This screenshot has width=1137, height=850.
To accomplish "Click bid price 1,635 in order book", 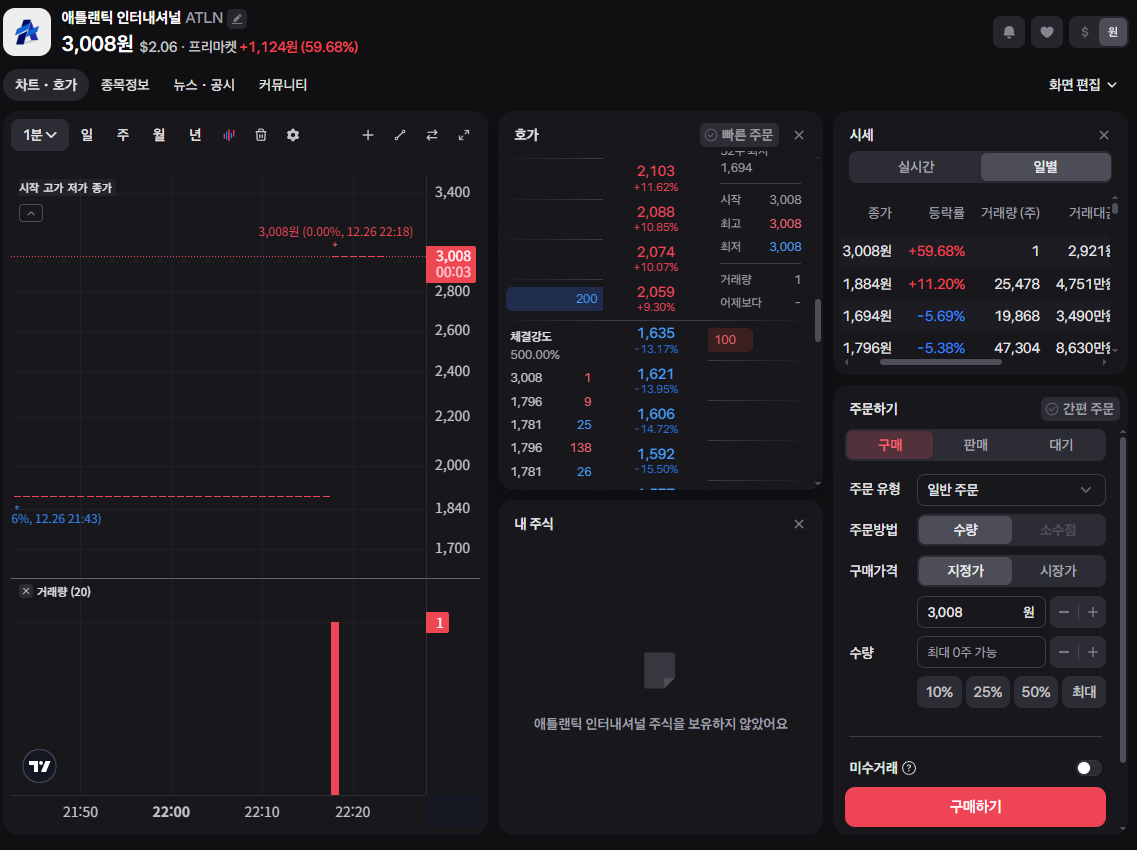I will click(x=656, y=339).
